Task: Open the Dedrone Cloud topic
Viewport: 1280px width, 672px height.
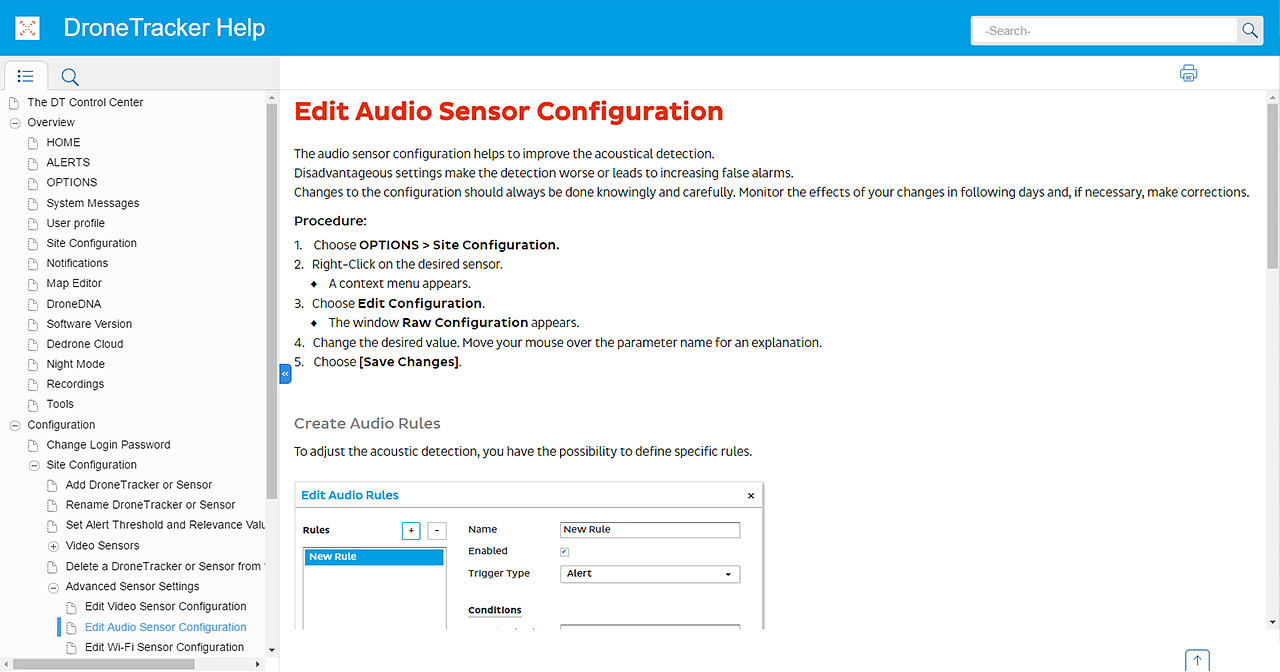Action: tap(85, 344)
